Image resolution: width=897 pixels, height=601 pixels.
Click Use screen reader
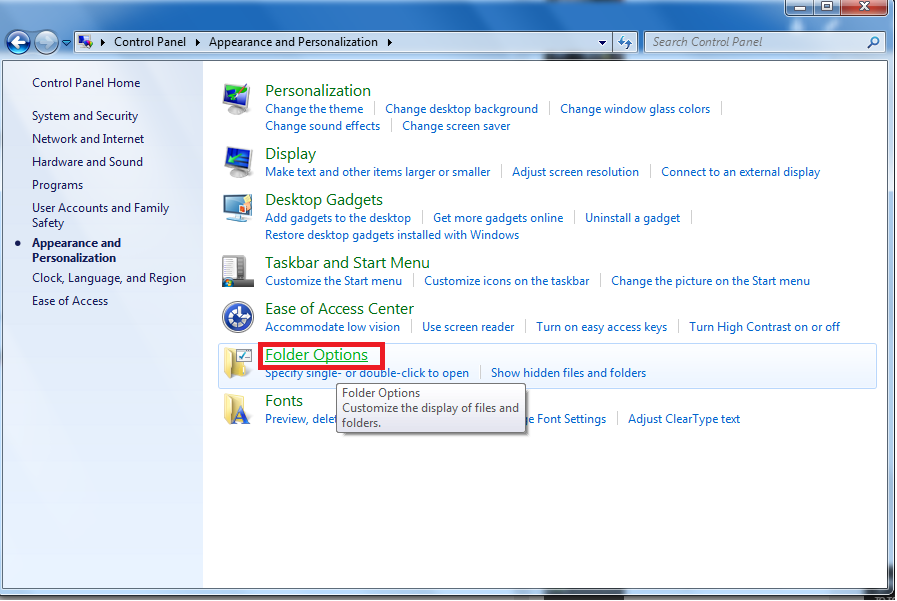coord(468,327)
